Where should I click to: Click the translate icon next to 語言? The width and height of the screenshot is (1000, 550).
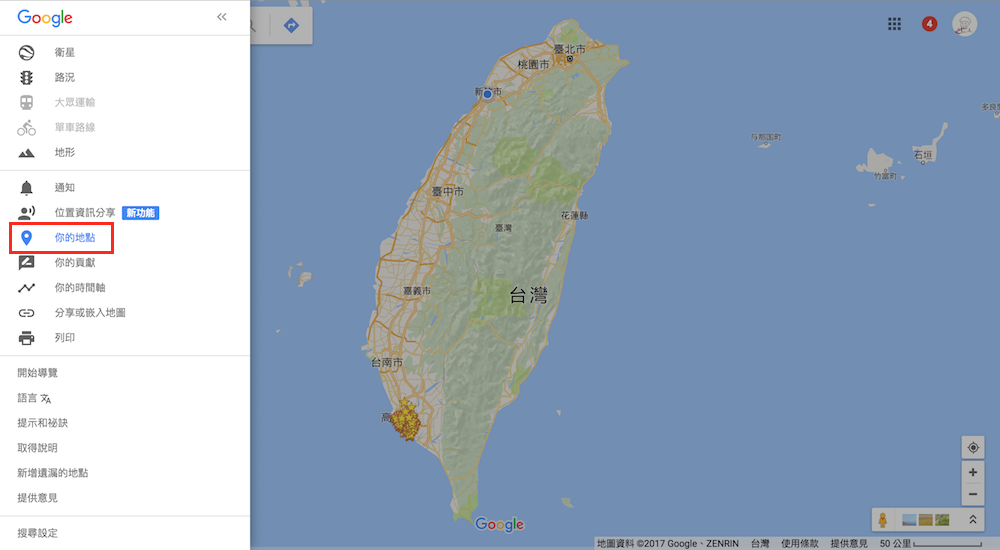[x=46, y=399]
